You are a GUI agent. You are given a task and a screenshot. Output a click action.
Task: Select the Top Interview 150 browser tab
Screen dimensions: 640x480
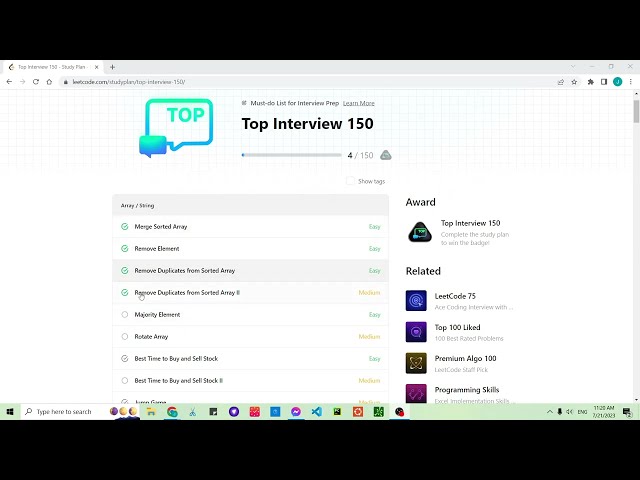click(52, 67)
